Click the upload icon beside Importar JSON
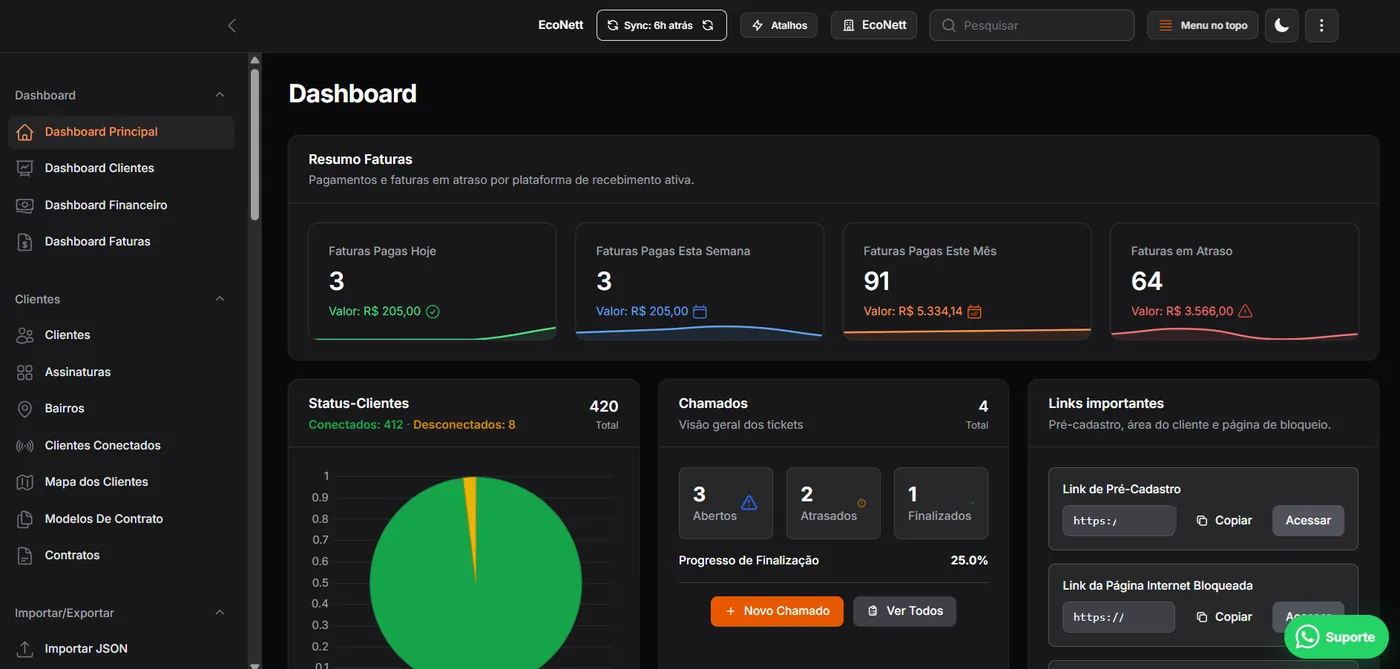This screenshot has height=669, width=1400. point(25,649)
